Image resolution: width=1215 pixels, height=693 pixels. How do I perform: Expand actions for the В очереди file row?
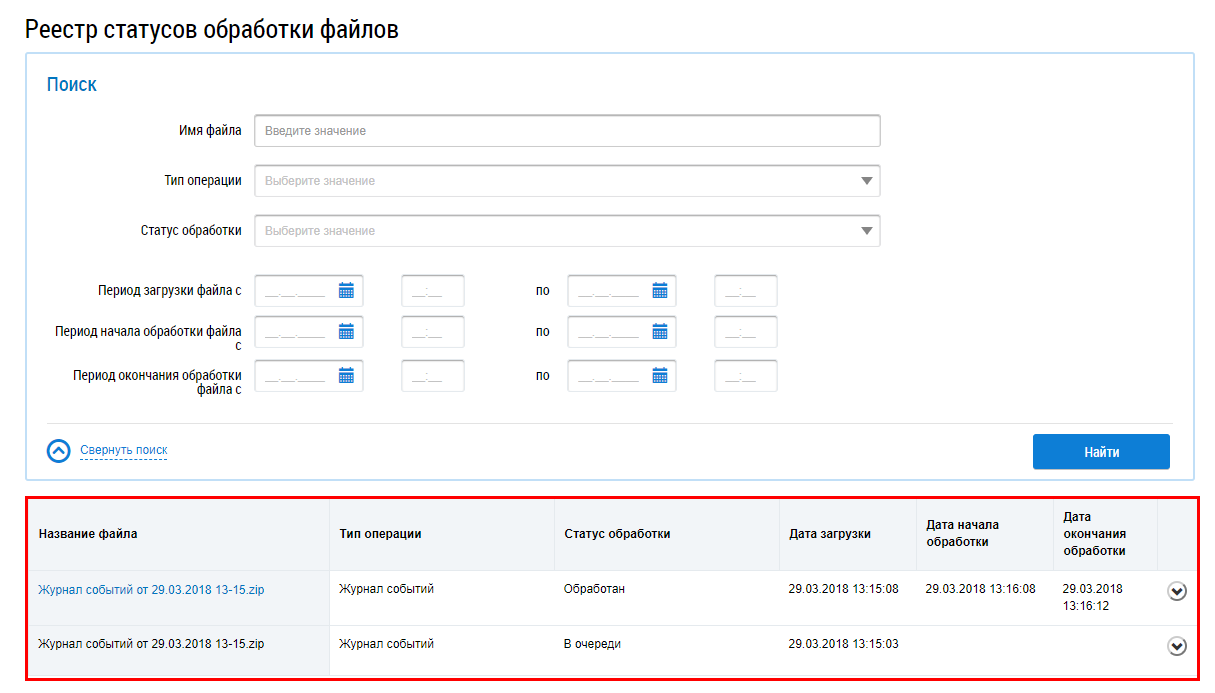(x=1177, y=646)
